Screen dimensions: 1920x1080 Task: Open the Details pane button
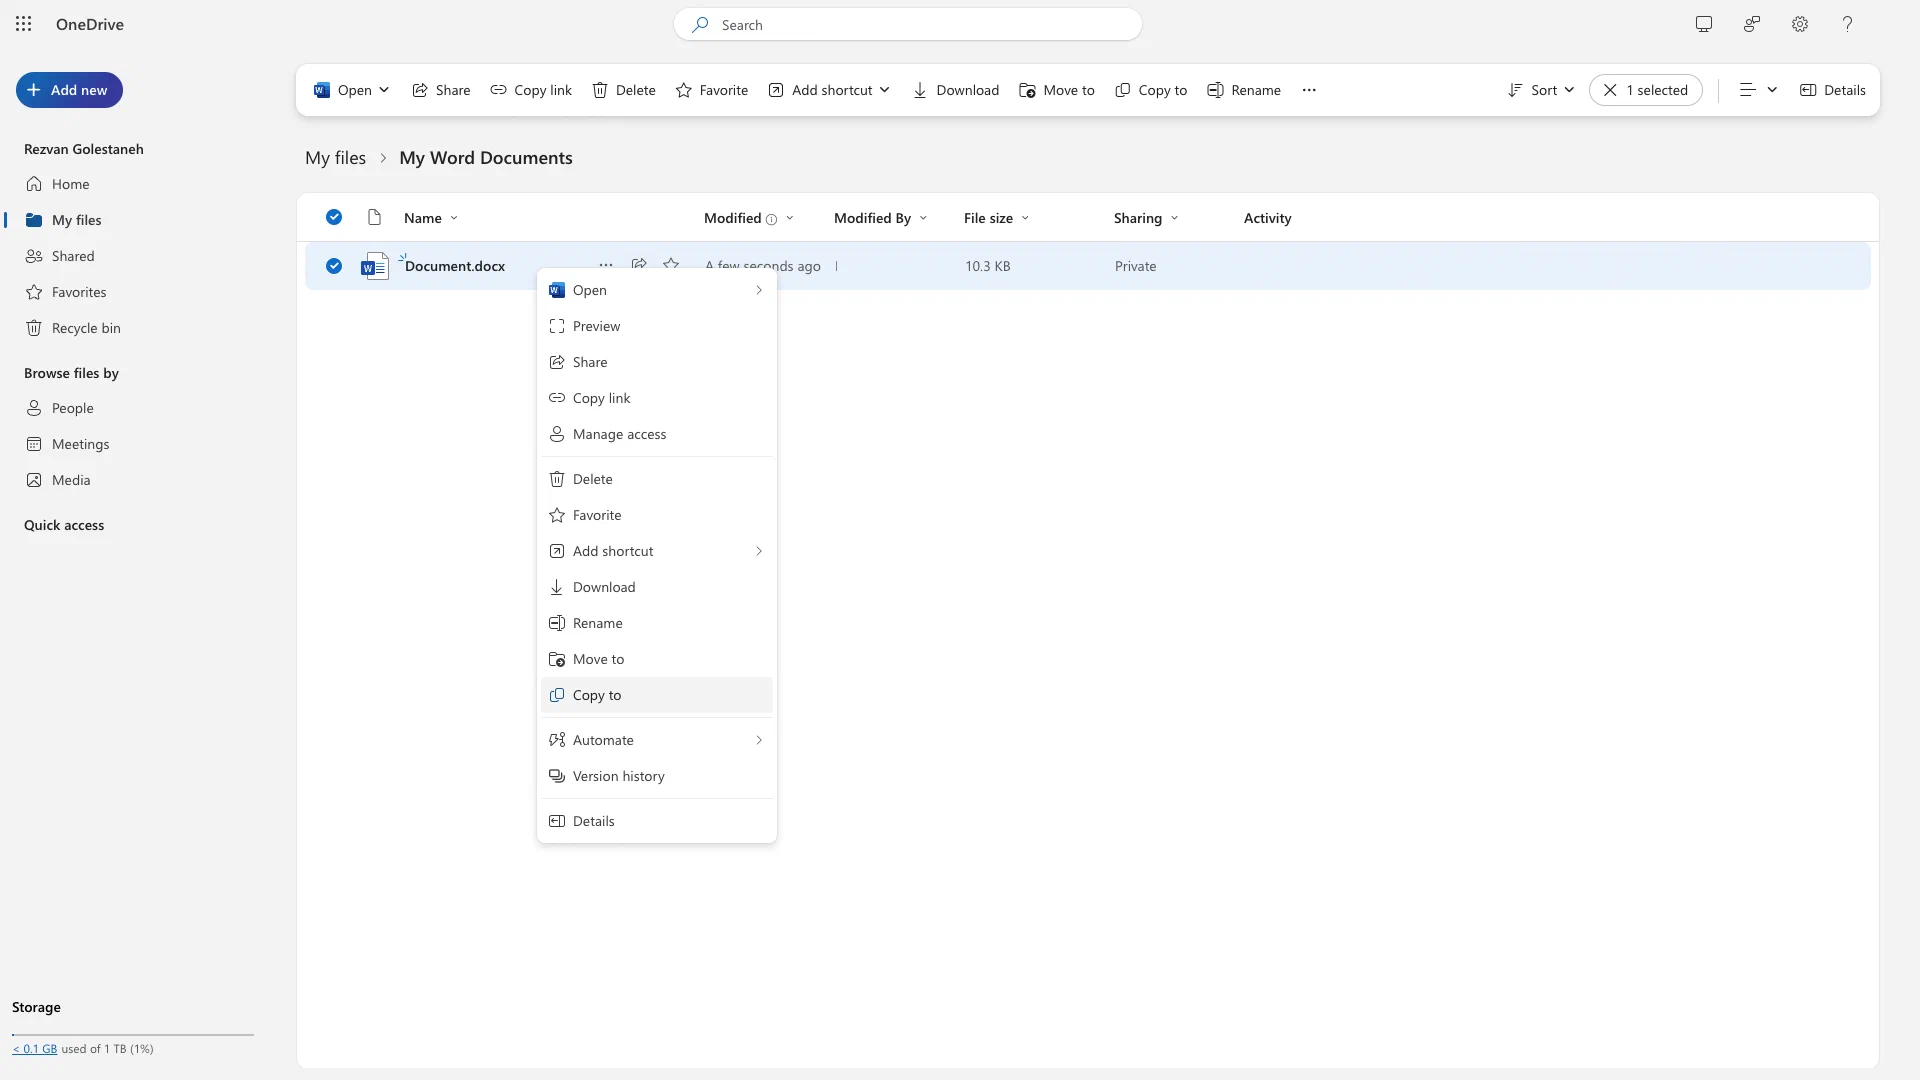[x=1833, y=90]
